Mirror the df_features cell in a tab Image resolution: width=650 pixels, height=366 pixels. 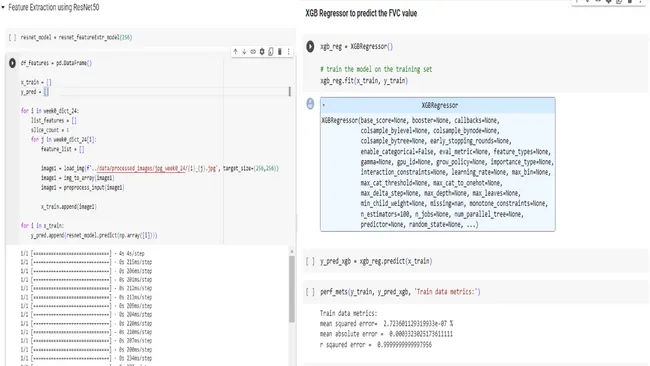(x=271, y=52)
